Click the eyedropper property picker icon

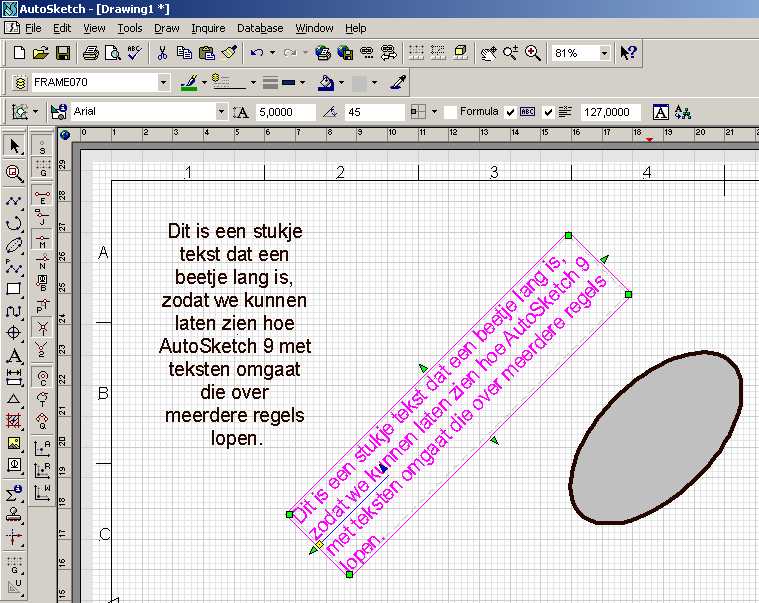[398, 83]
